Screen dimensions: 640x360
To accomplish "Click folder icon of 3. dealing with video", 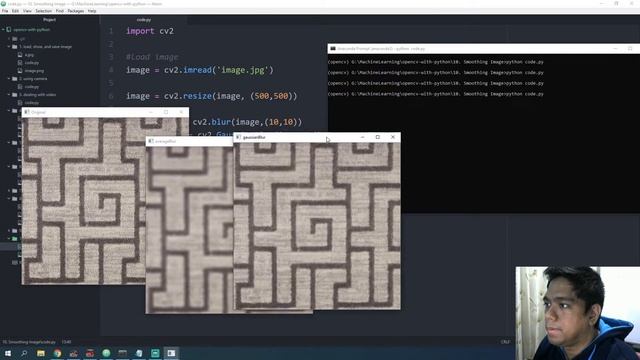I will point(14,94).
